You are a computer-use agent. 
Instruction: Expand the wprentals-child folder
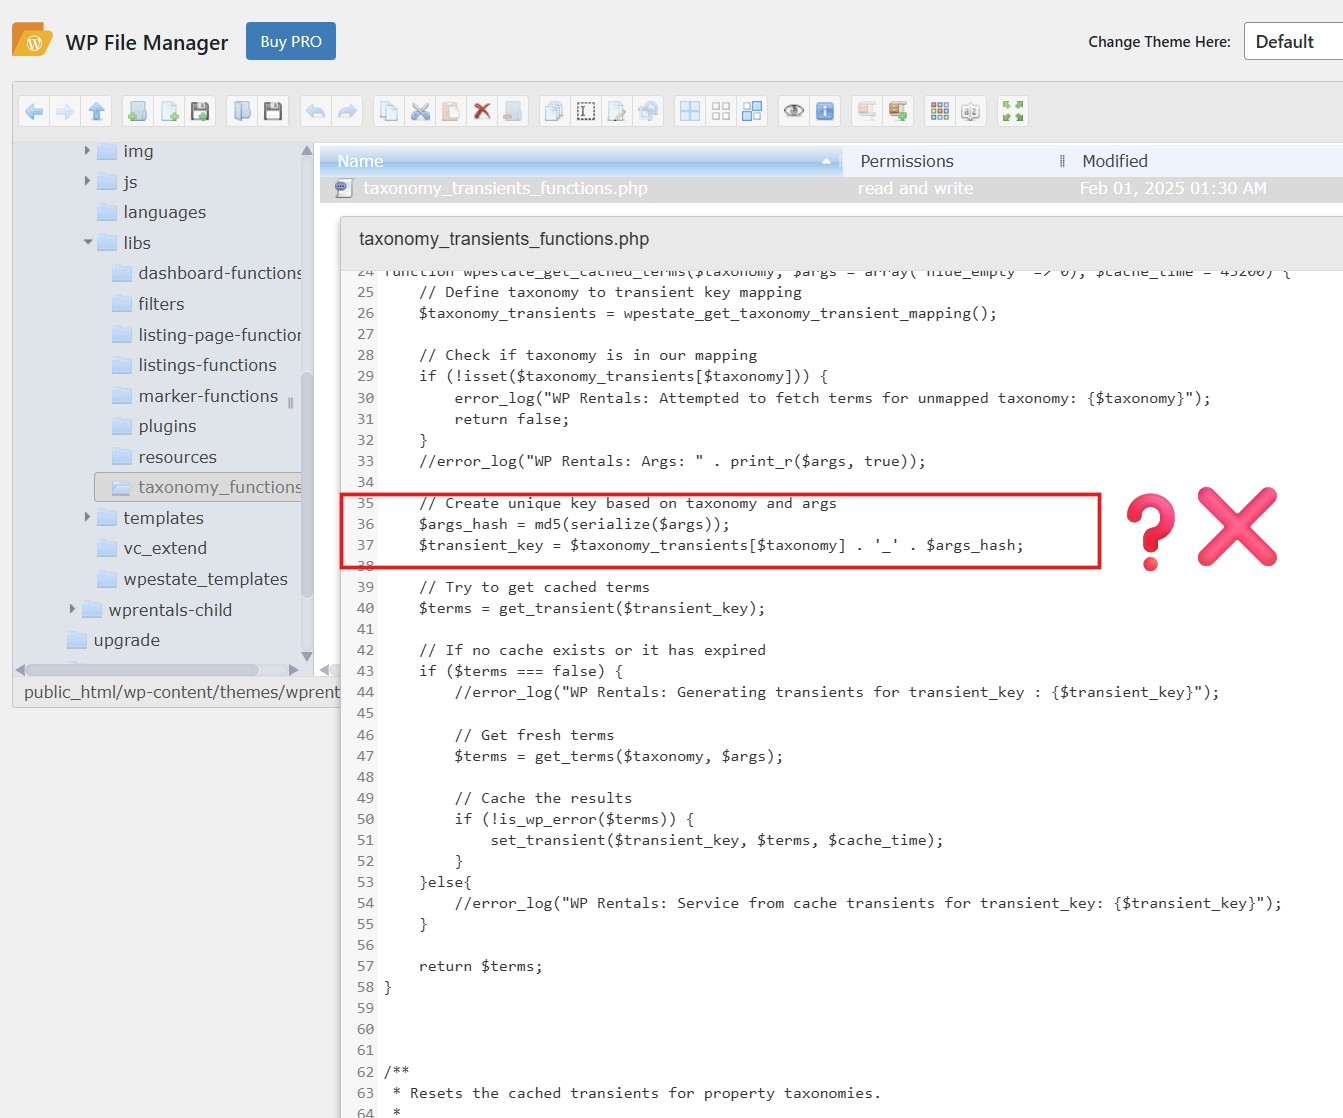pyautogui.click(x=72, y=609)
